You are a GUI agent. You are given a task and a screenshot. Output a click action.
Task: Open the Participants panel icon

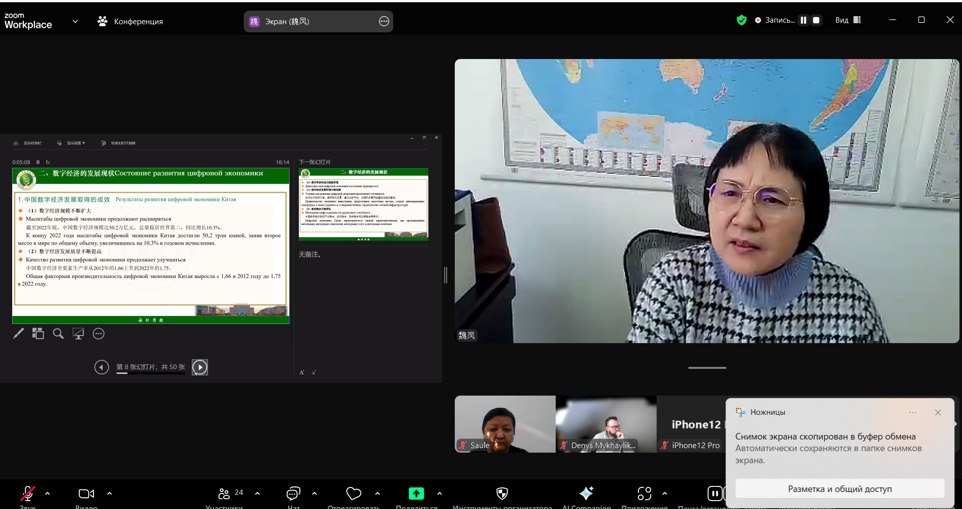click(224, 493)
